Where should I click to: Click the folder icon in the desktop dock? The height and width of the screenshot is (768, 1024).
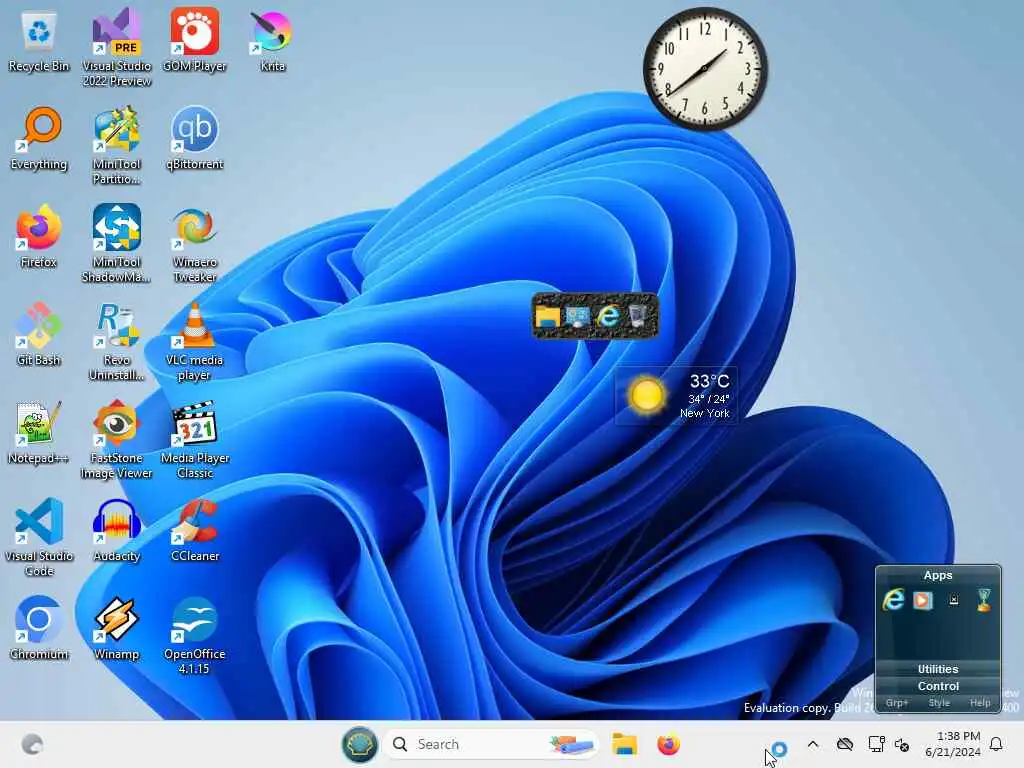547,316
